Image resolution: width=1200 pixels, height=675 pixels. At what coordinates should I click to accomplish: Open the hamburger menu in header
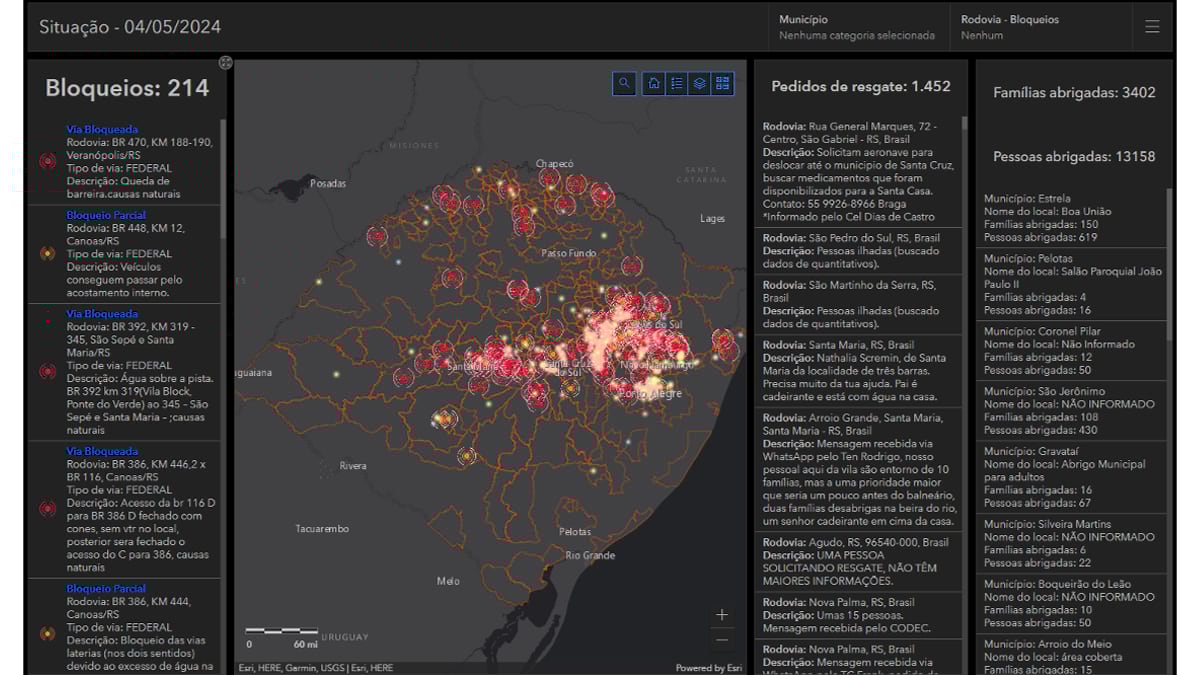1152,27
